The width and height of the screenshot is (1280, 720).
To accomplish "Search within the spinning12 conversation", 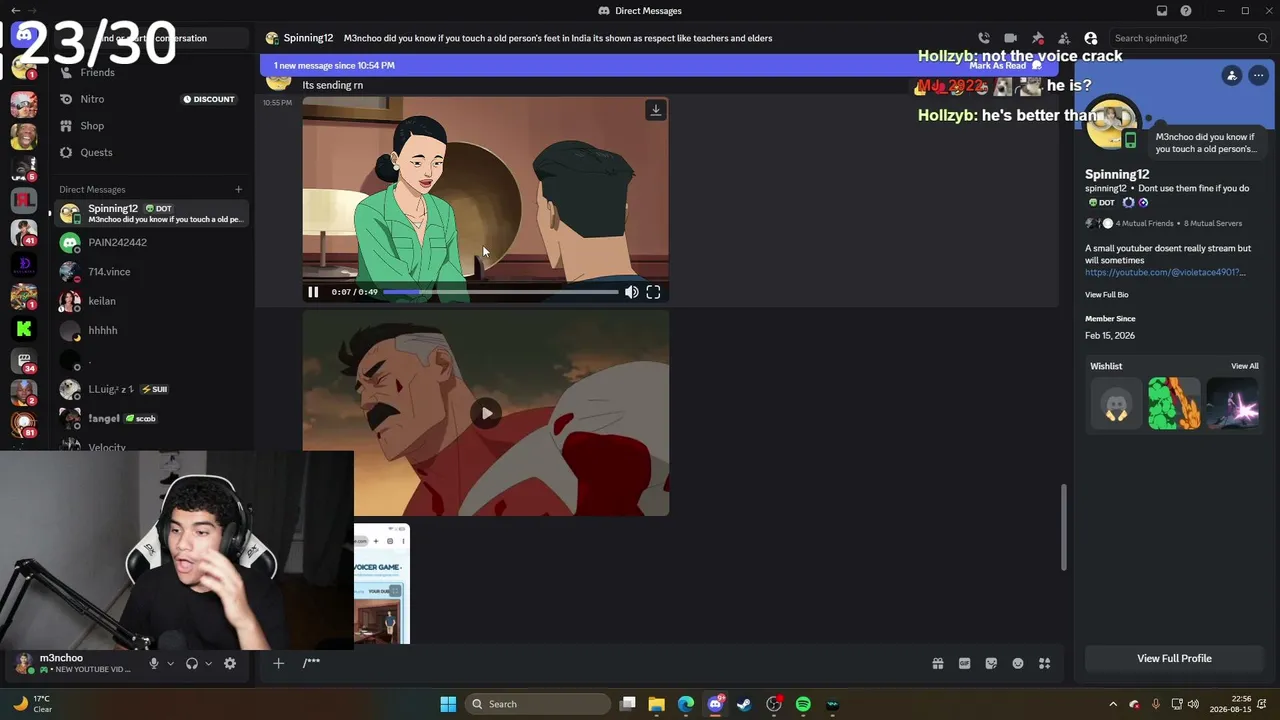I will coord(1190,38).
